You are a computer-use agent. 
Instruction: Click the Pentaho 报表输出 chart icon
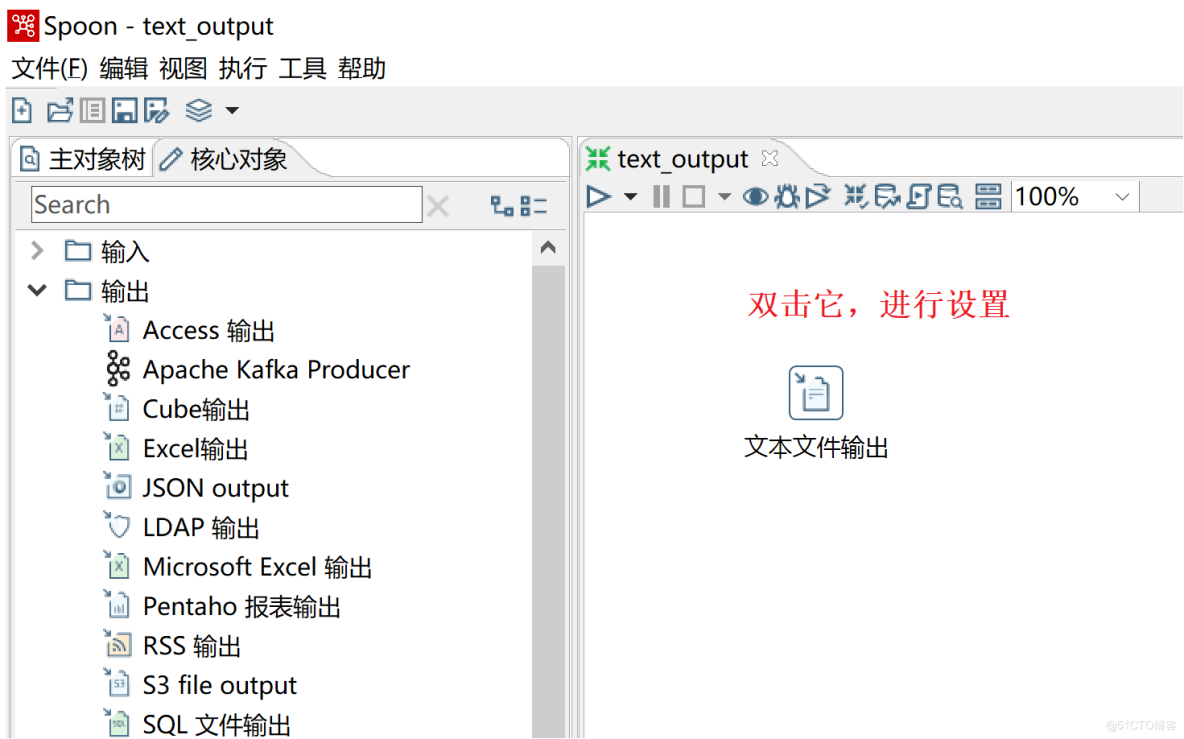pyautogui.click(x=118, y=605)
